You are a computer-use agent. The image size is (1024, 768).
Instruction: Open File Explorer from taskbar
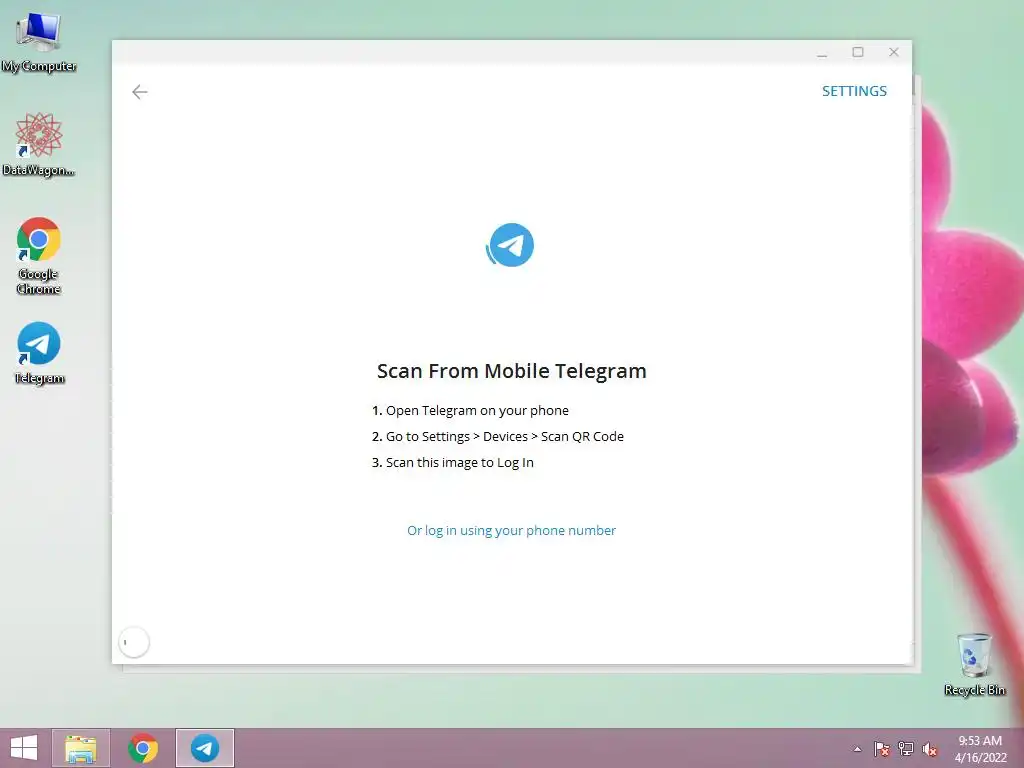tap(81, 748)
